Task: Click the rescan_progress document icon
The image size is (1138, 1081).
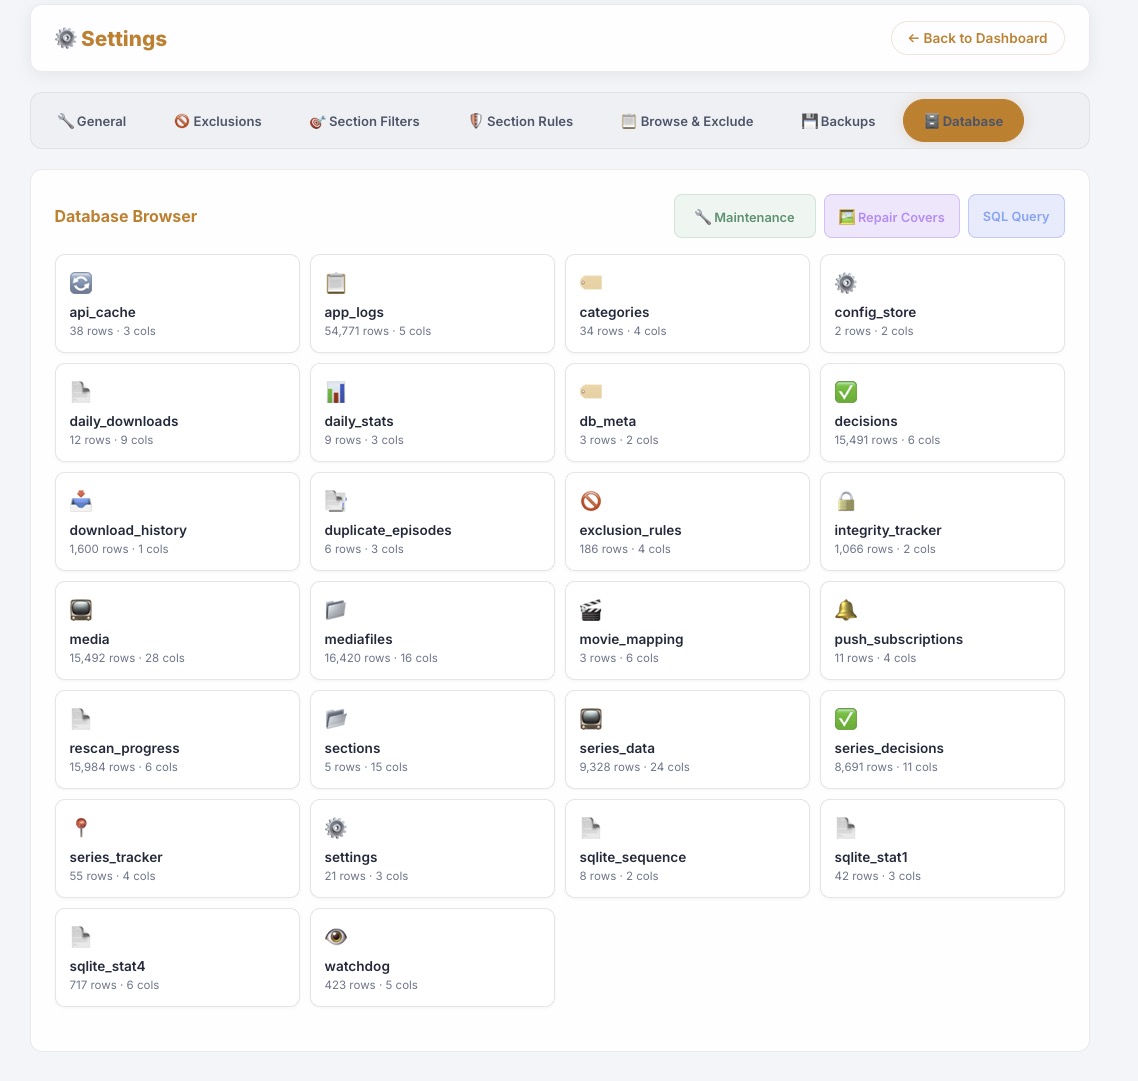Action: point(81,719)
